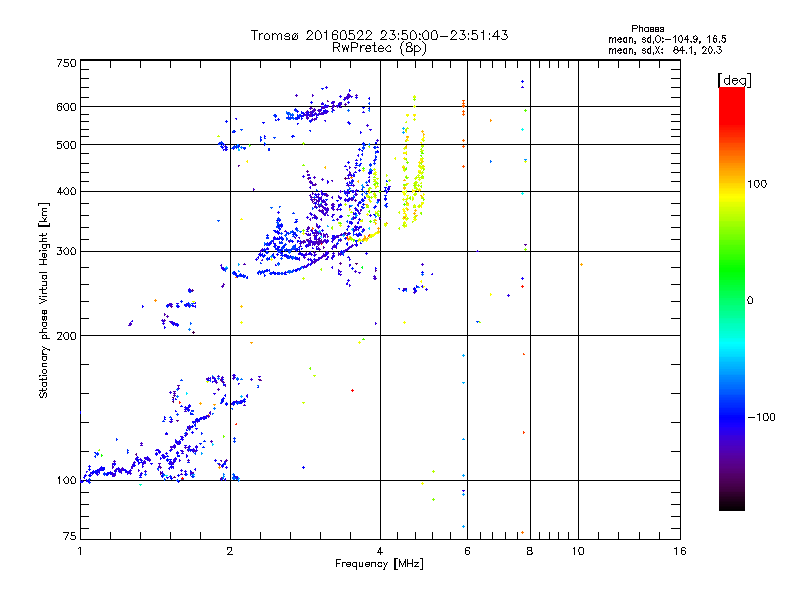Click the "300" y-axis tick label

pos(66,252)
